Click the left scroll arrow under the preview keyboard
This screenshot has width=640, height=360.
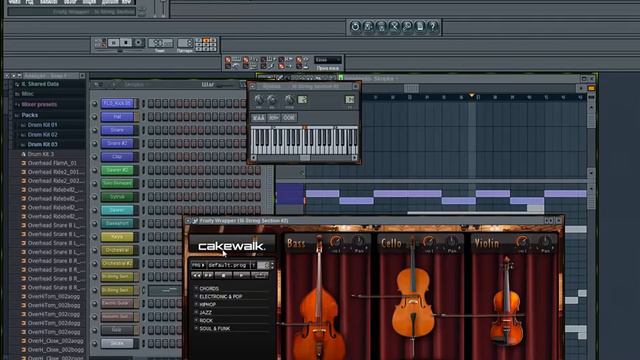pyautogui.click(x=253, y=158)
